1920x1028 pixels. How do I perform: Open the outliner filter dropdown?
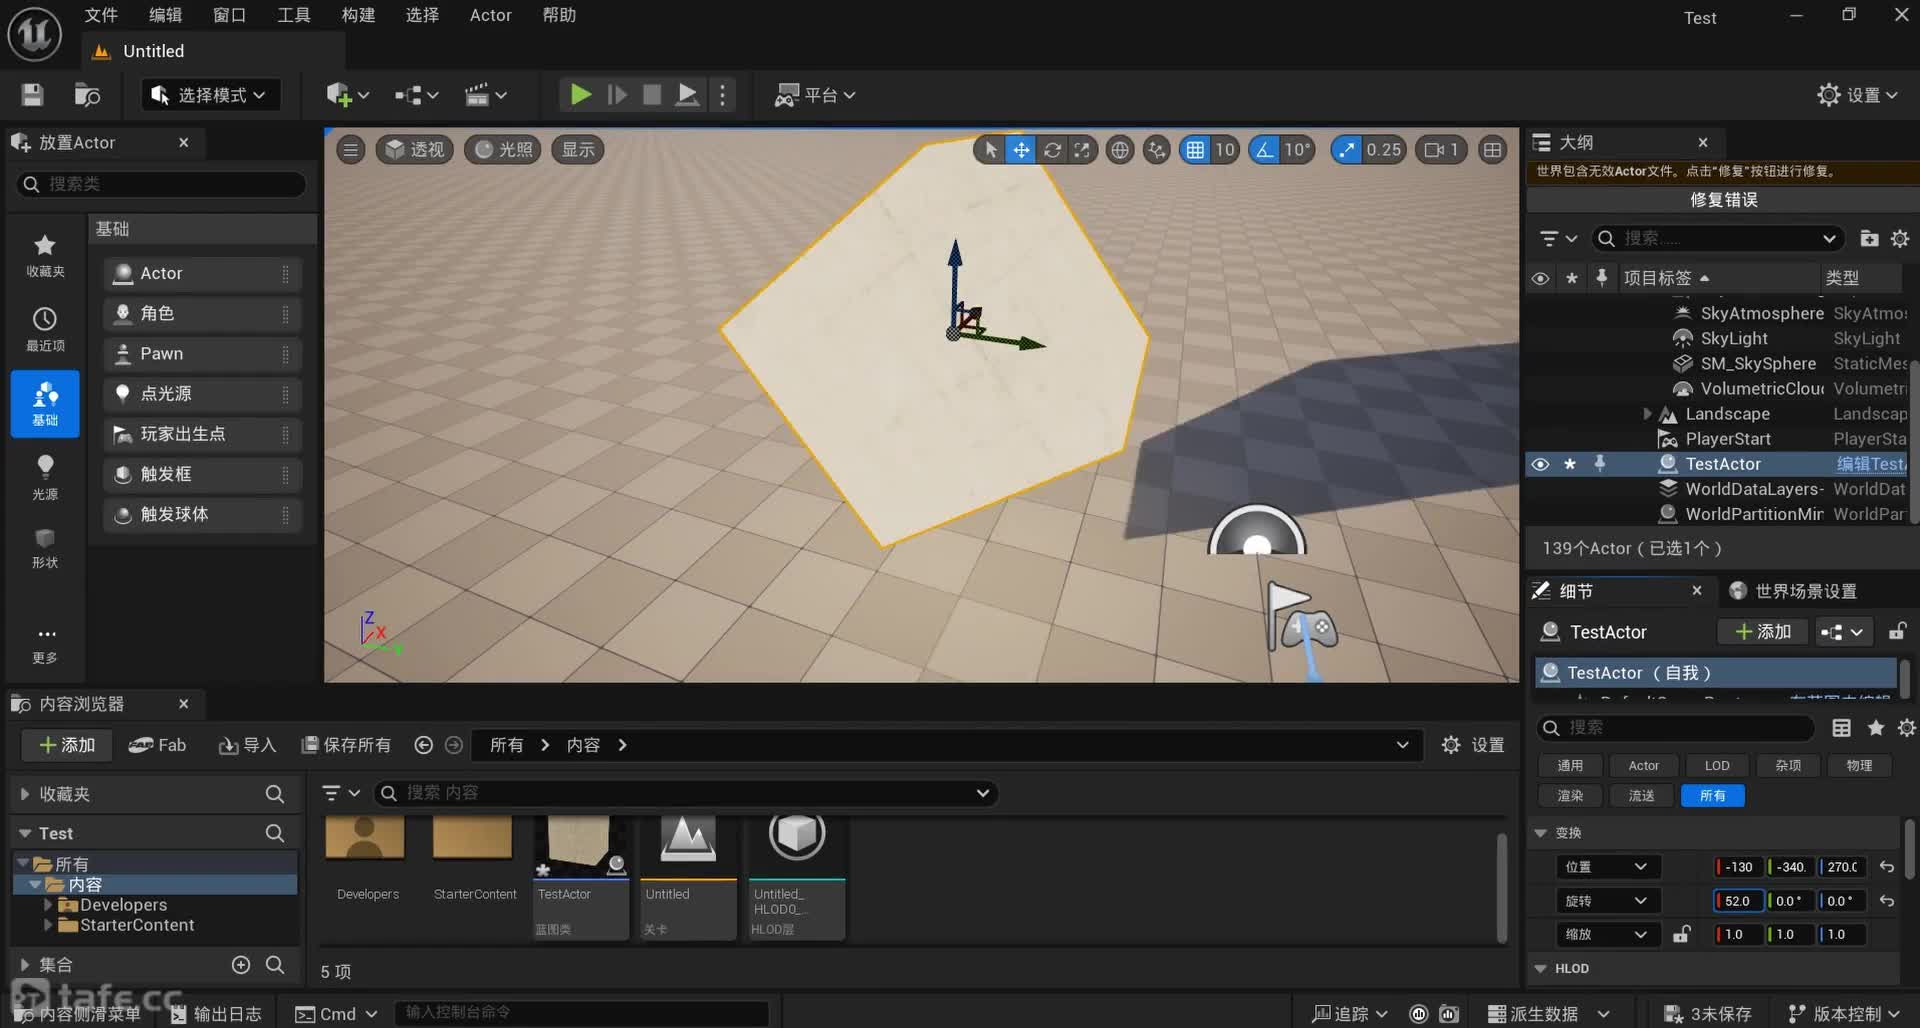point(1558,238)
